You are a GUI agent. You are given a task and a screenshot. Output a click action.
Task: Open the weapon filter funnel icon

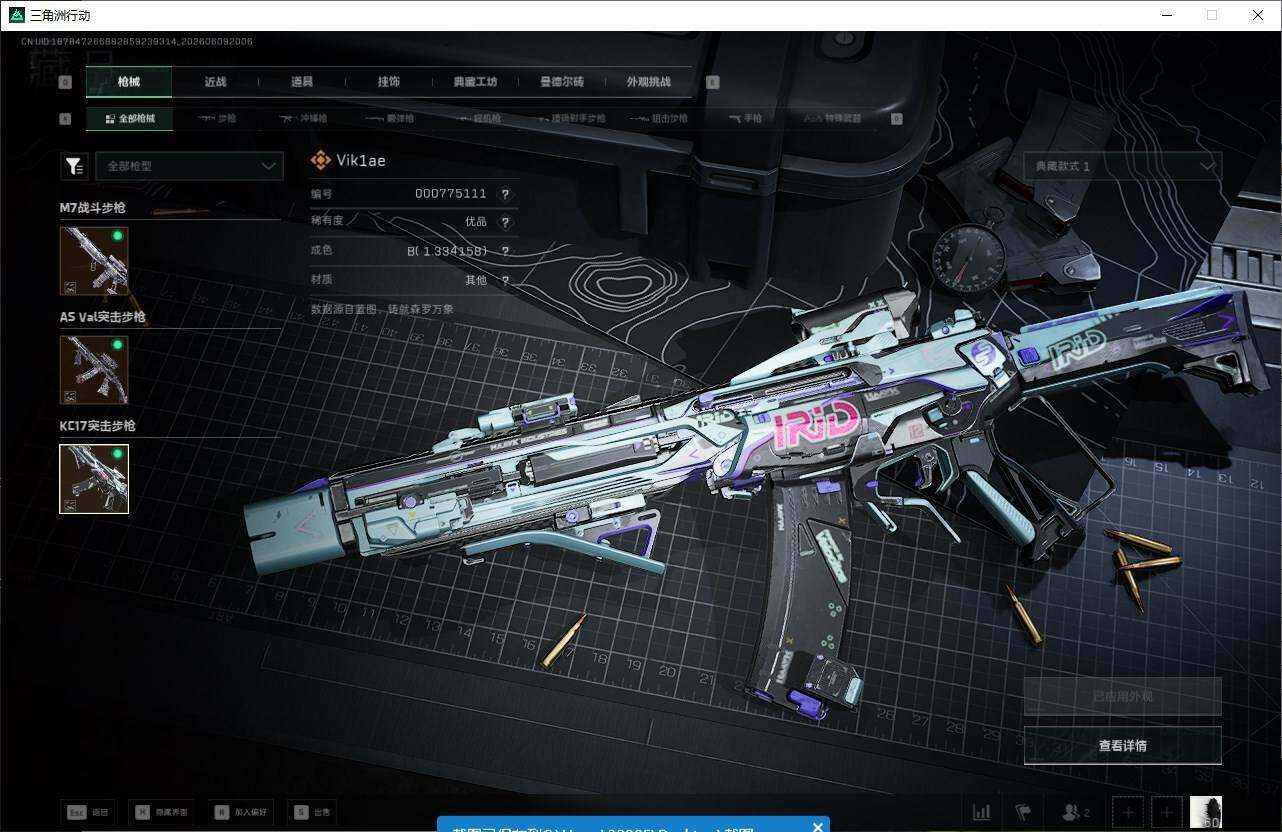[74, 166]
